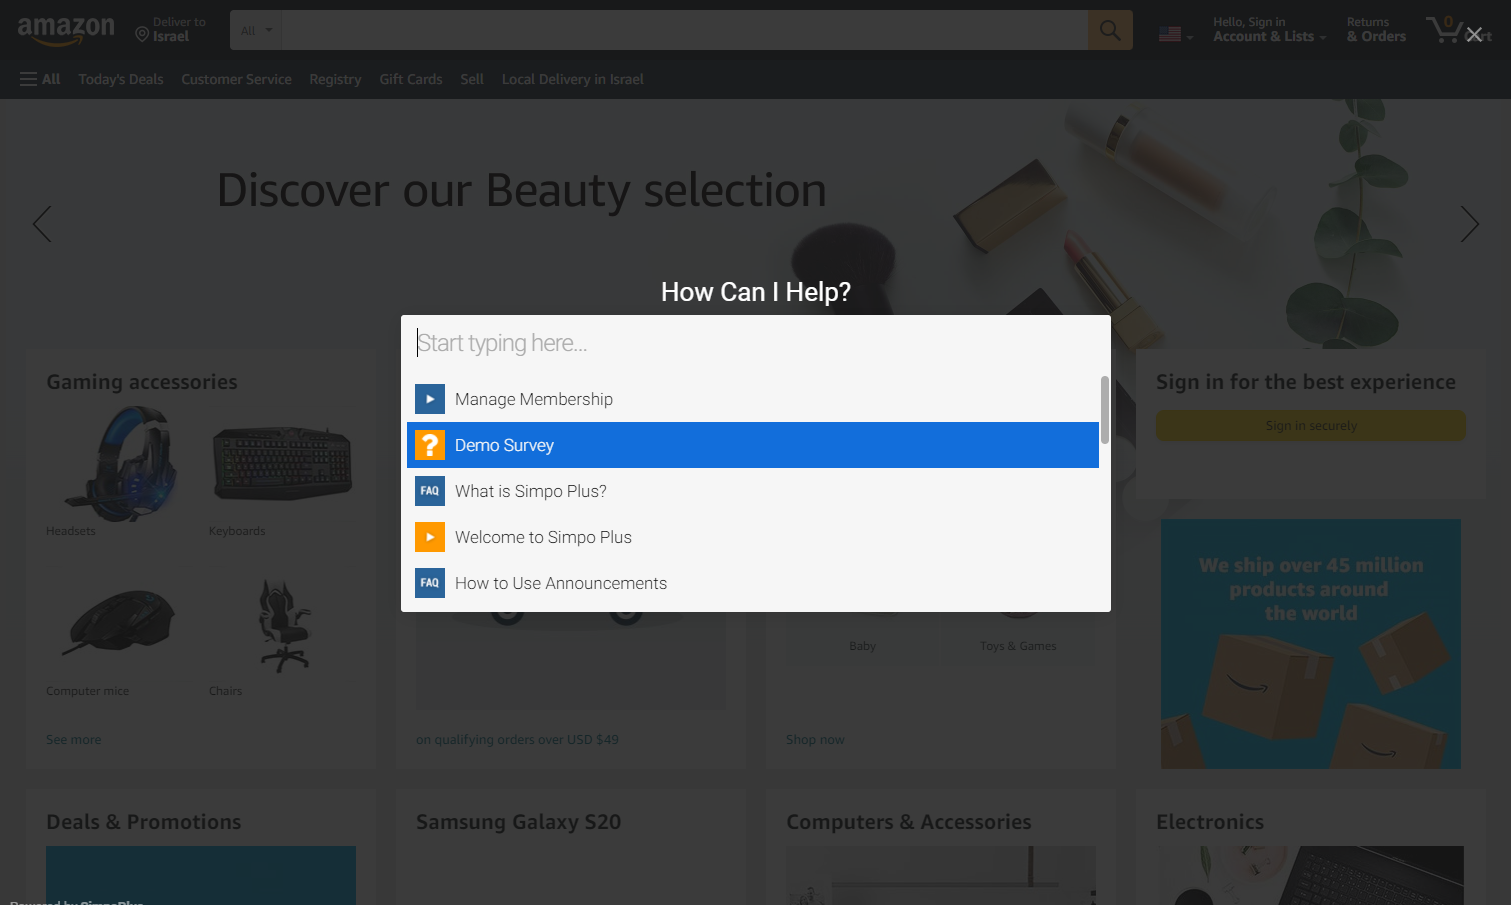Click the Shop now link
Viewport: 1511px width, 905px height.
(815, 740)
